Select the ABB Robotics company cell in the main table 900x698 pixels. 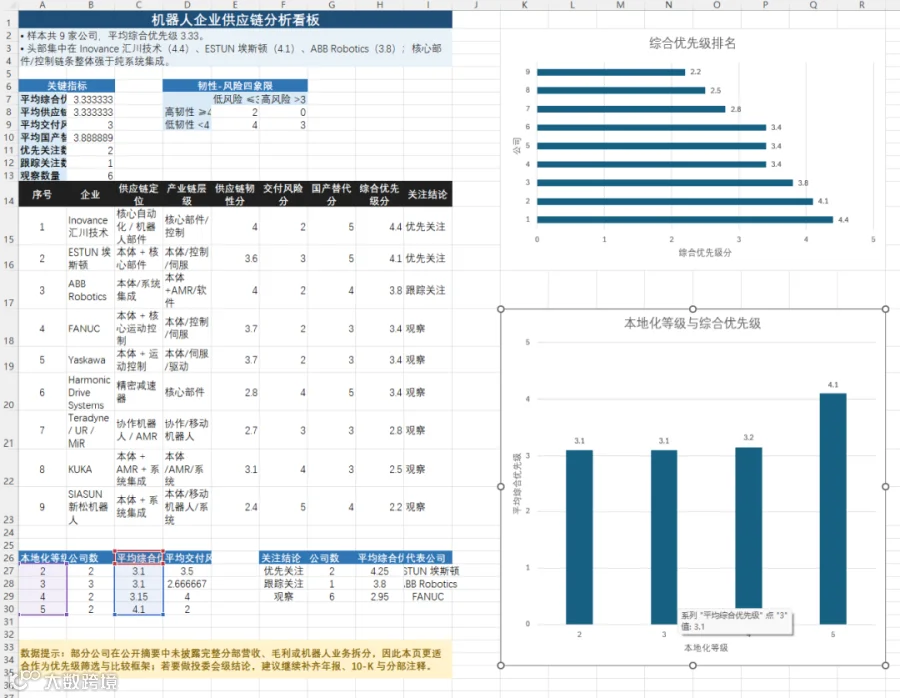coord(91,290)
